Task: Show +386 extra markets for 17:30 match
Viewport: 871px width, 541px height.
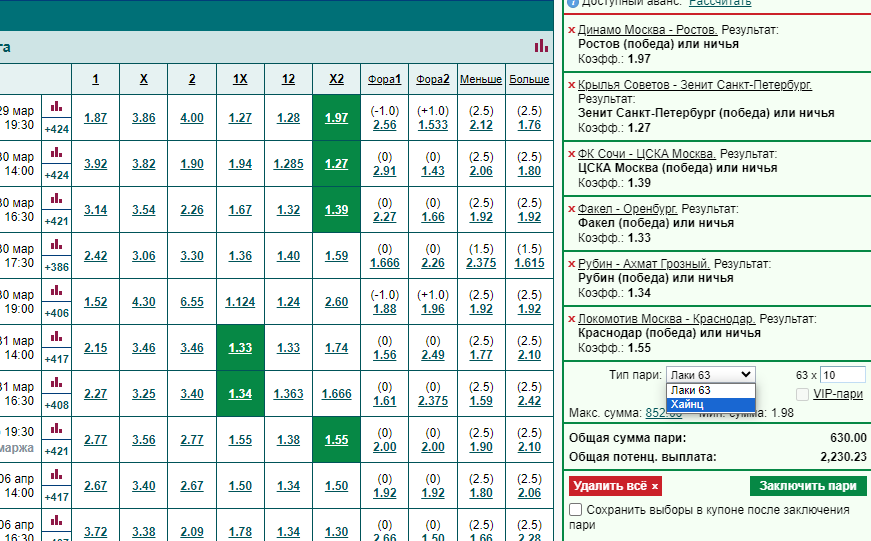Action: coord(57,267)
